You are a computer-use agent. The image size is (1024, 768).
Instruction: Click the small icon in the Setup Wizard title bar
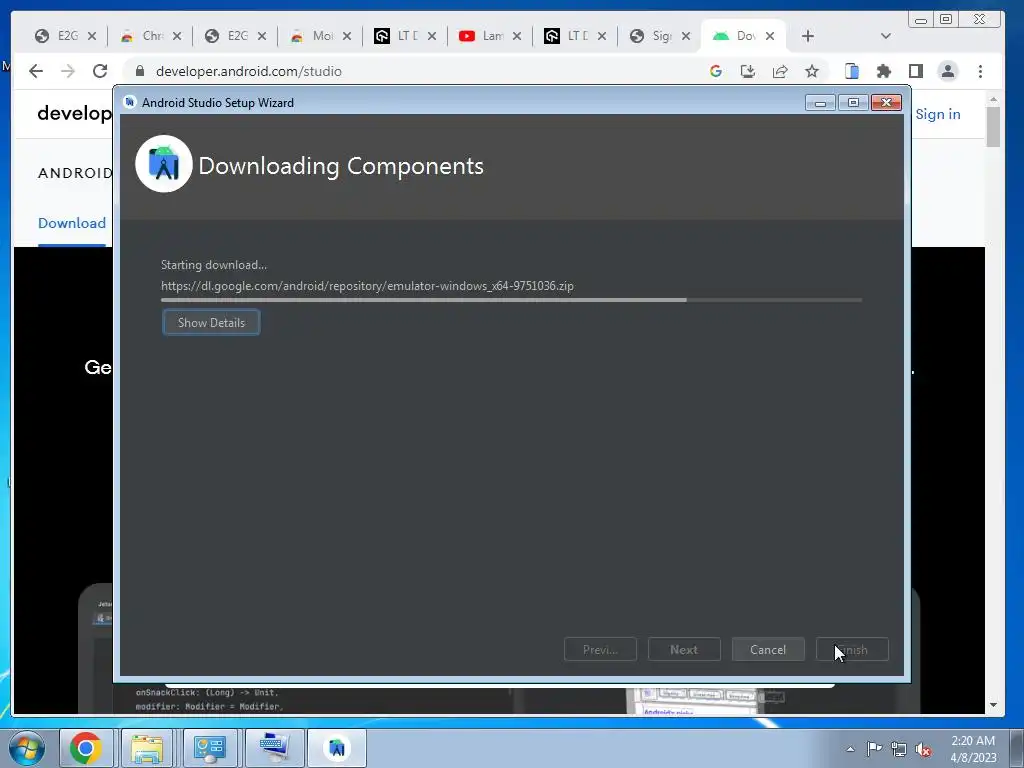pyautogui.click(x=130, y=103)
